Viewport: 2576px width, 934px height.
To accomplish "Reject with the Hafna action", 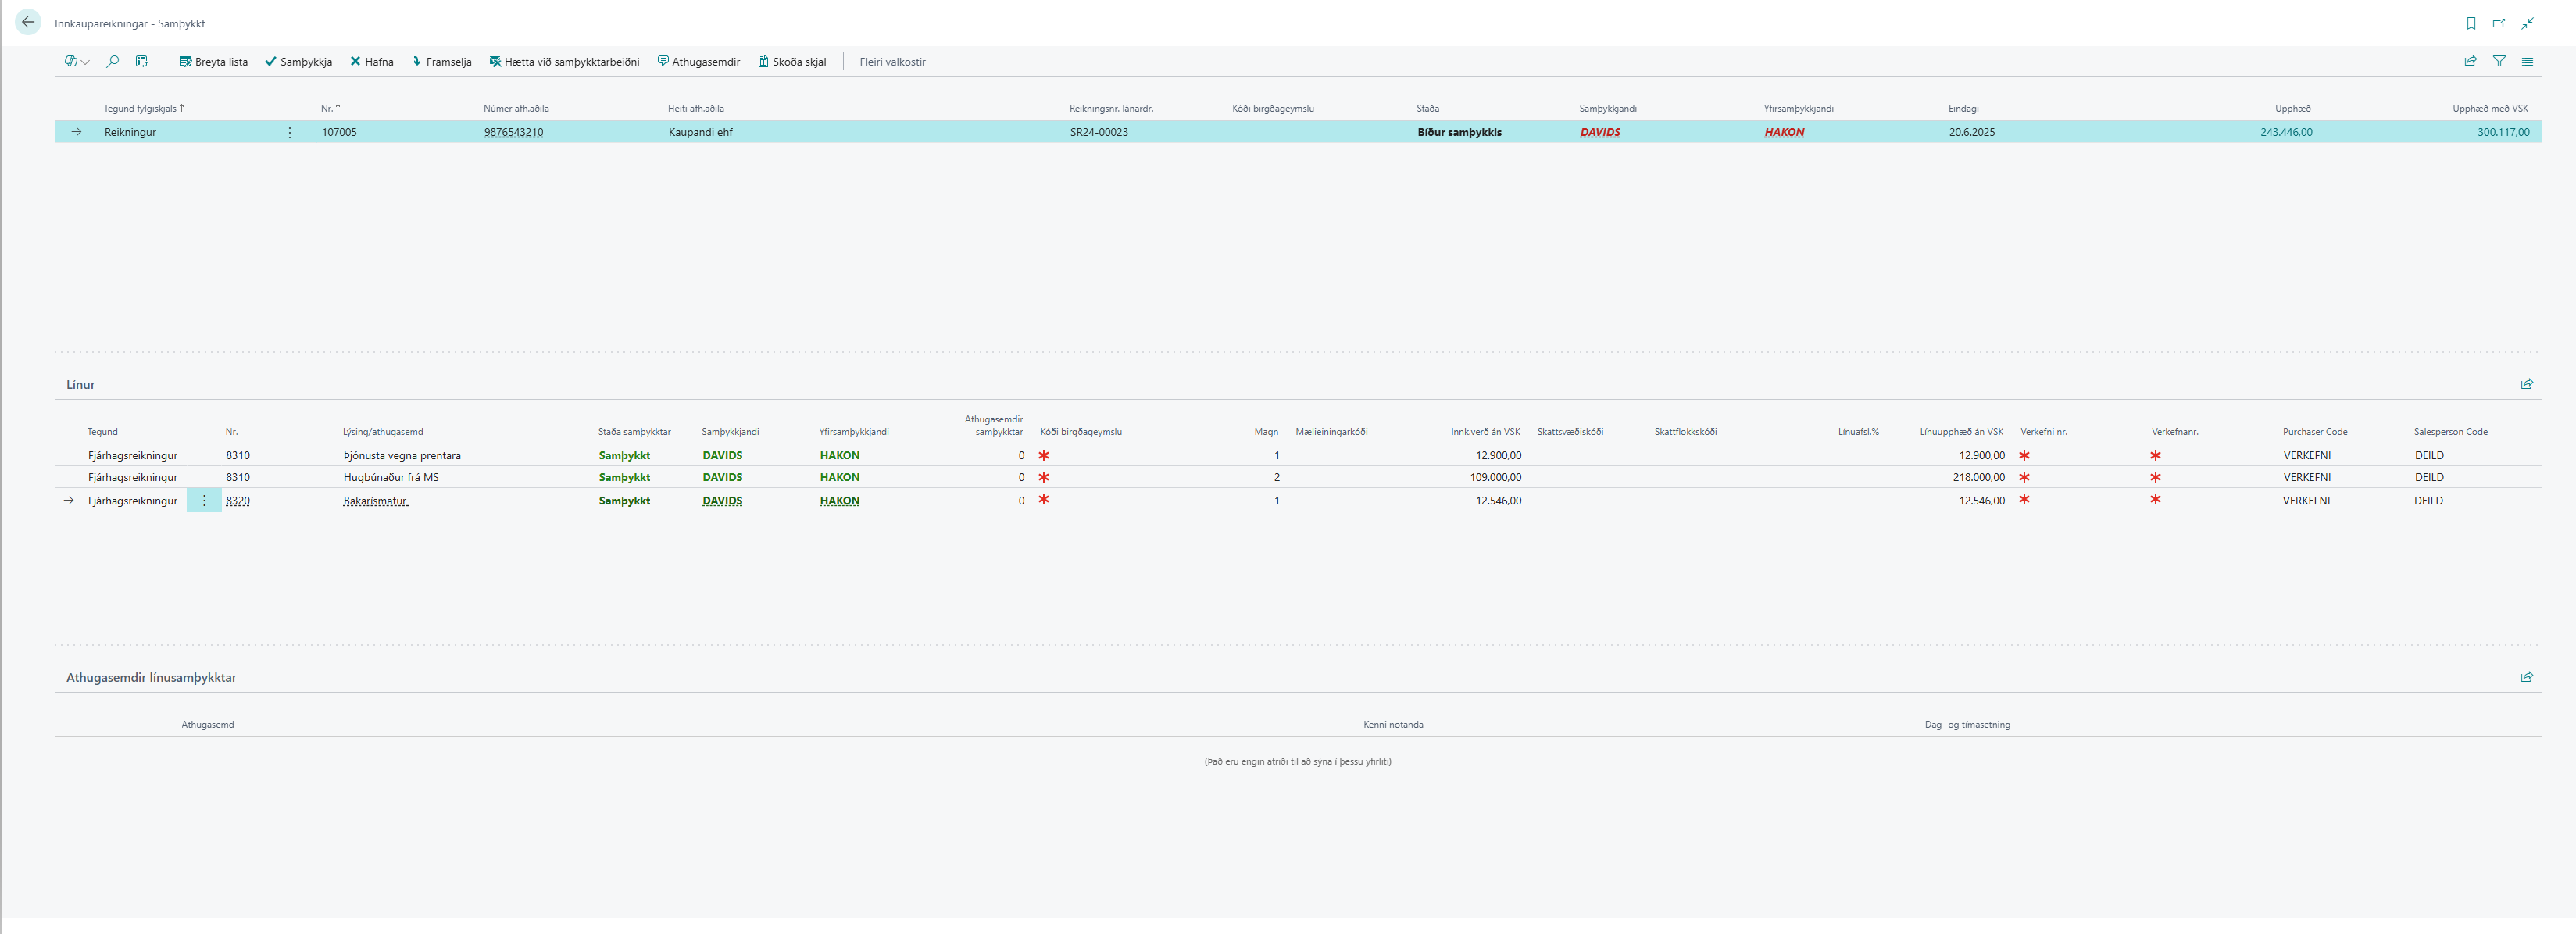I will 371,62.
